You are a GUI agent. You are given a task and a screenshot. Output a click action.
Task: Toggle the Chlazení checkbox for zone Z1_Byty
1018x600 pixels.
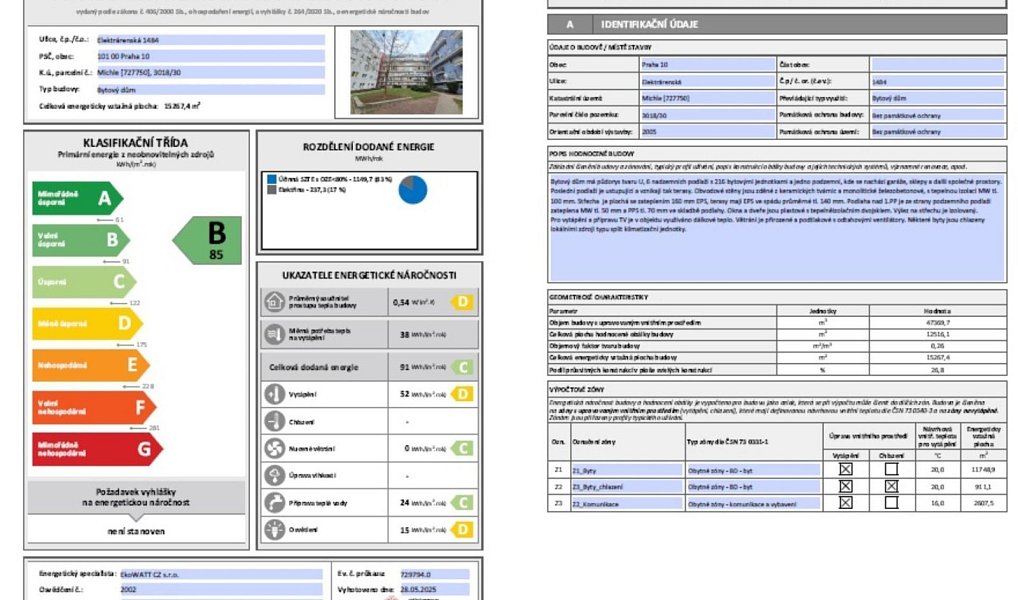891,469
